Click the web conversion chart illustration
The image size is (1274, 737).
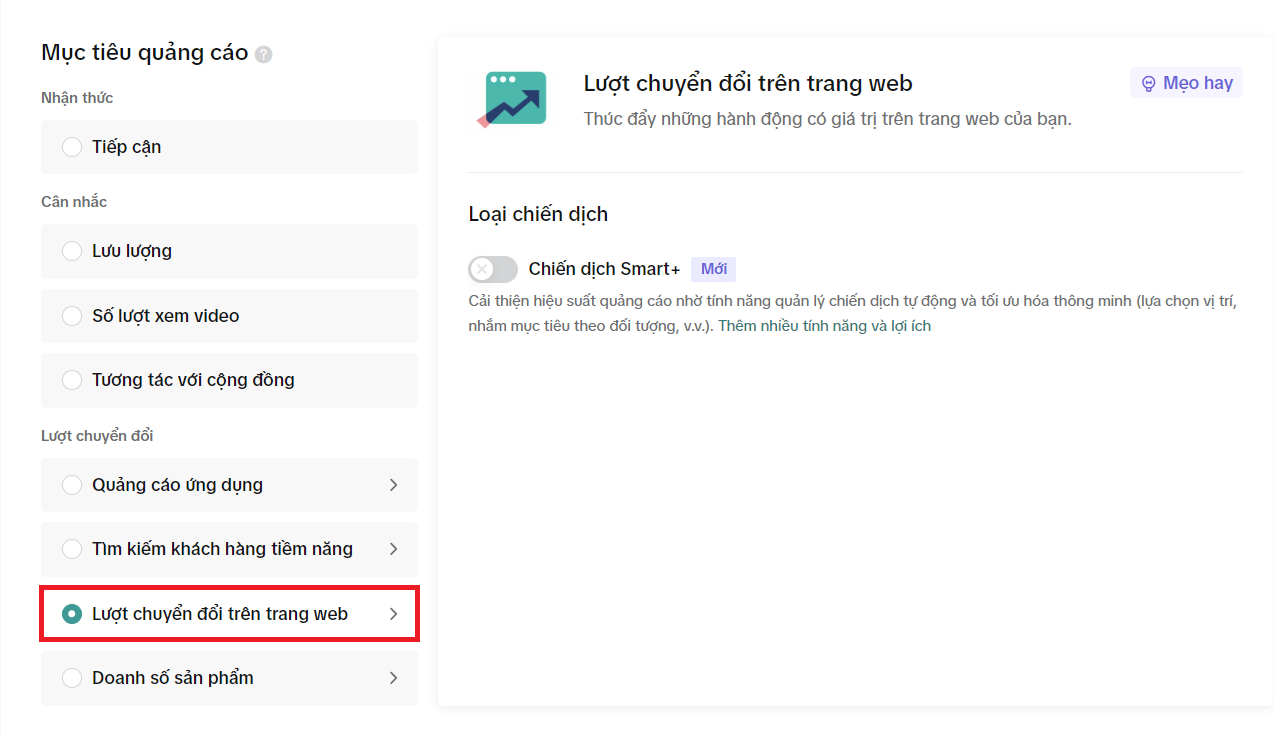(511, 99)
